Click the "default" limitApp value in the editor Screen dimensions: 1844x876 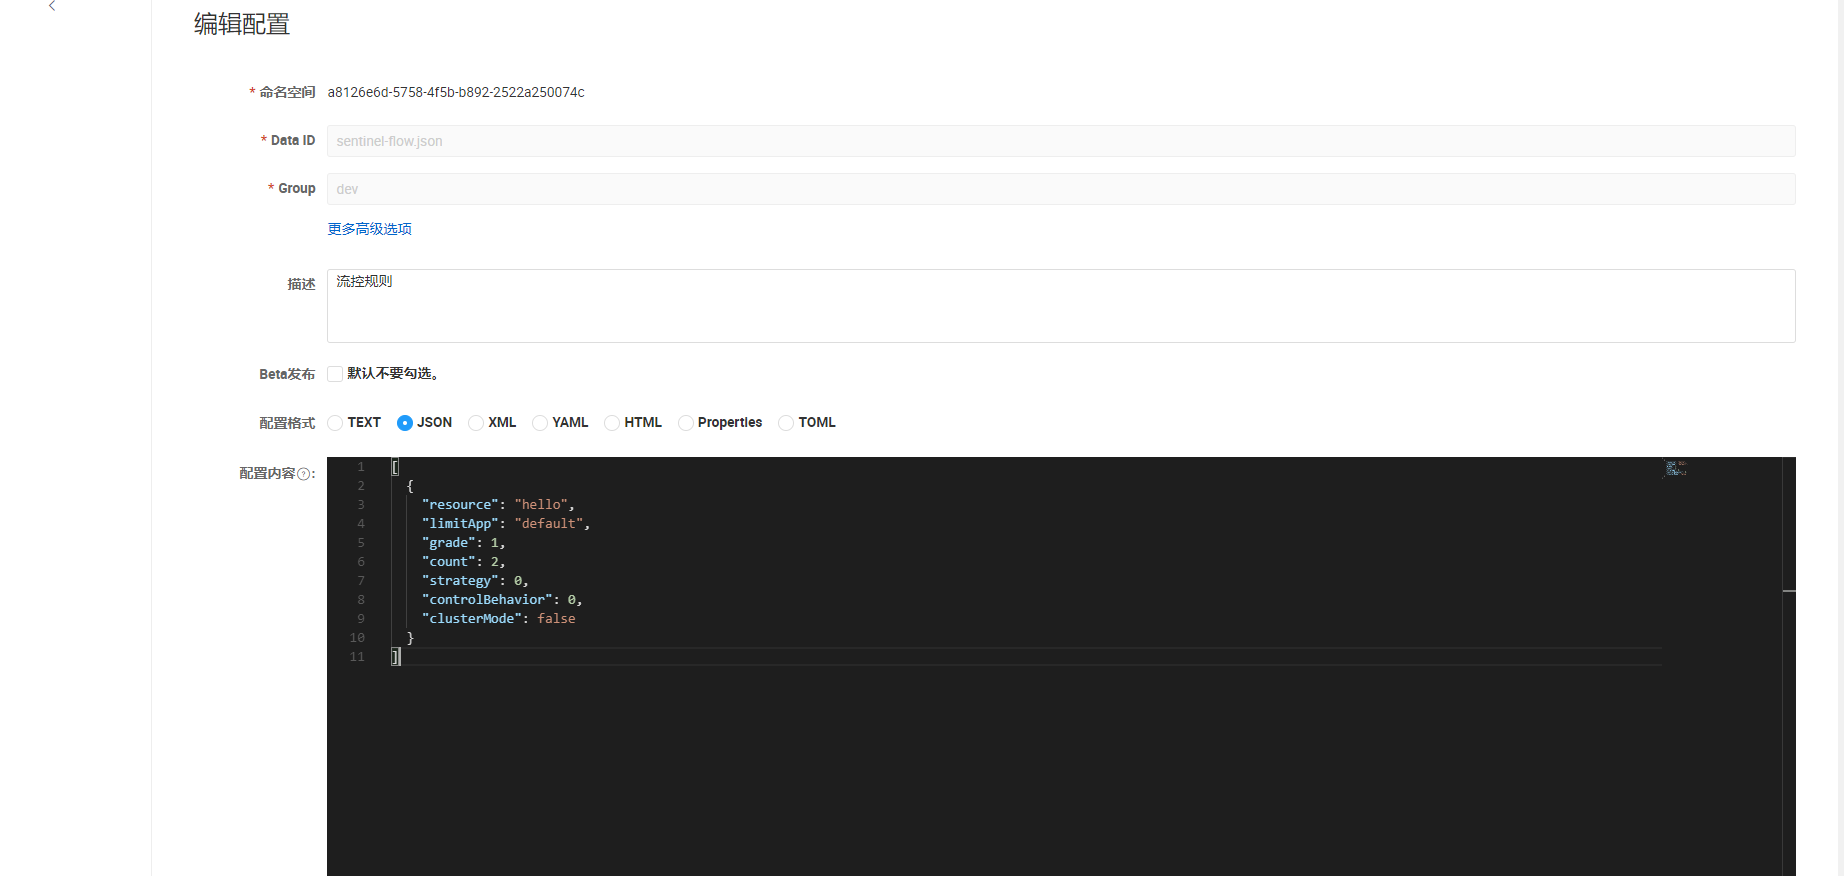point(549,524)
